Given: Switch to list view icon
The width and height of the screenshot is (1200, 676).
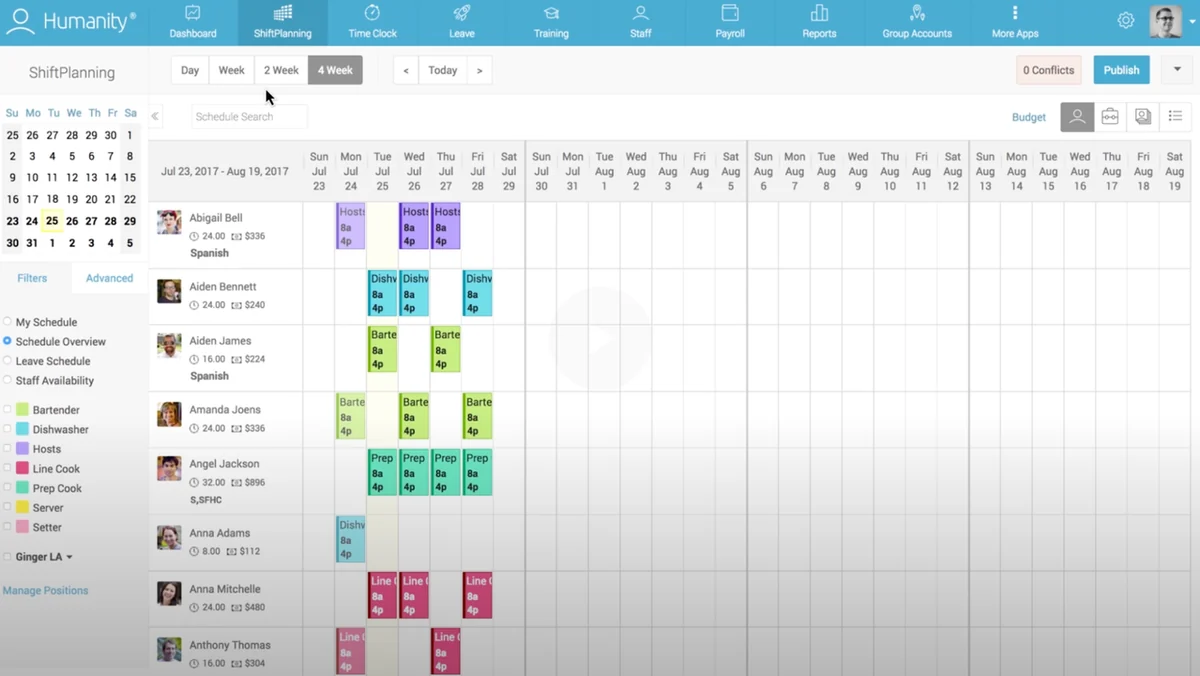Looking at the screenshot, I should (1176, 117).
